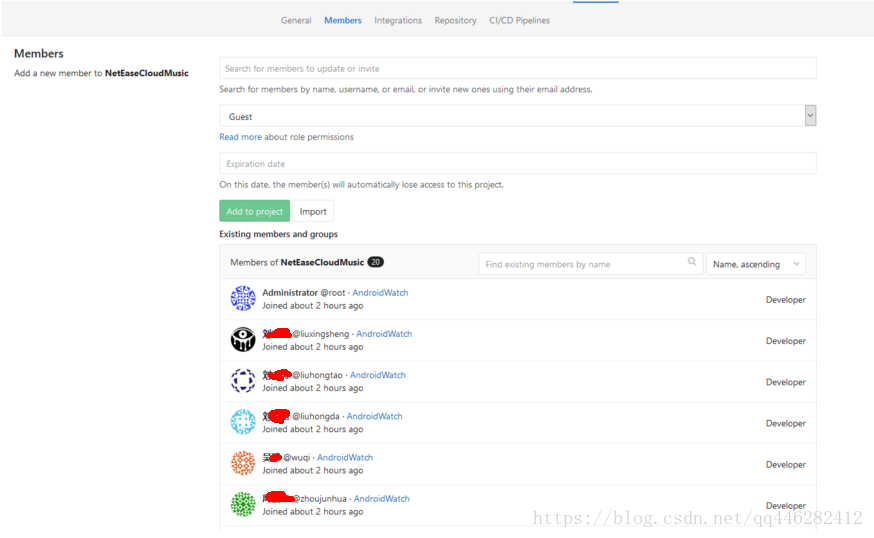Click the search members to invite field
Viewport: 874px width, 538px height.
pyautogui.click(x=518, y=68)
